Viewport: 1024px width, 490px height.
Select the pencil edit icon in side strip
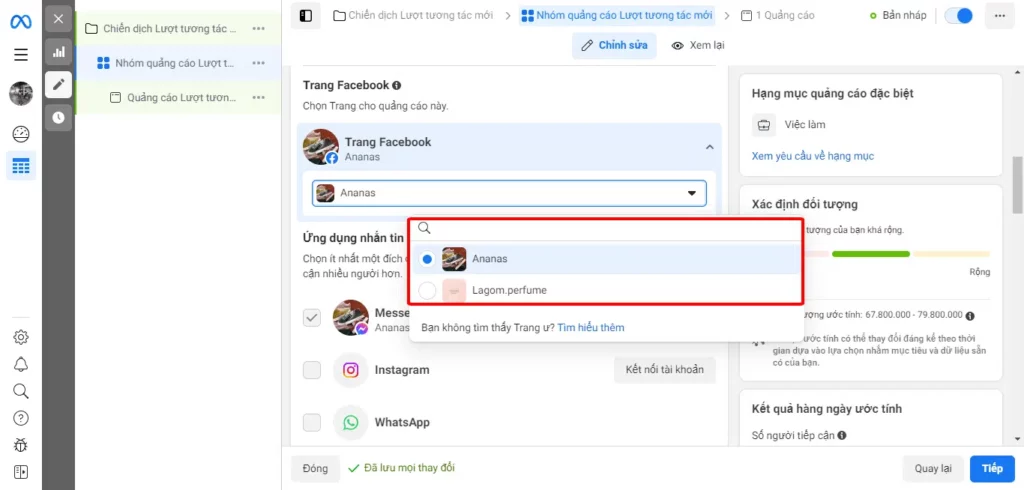[59, 84]
